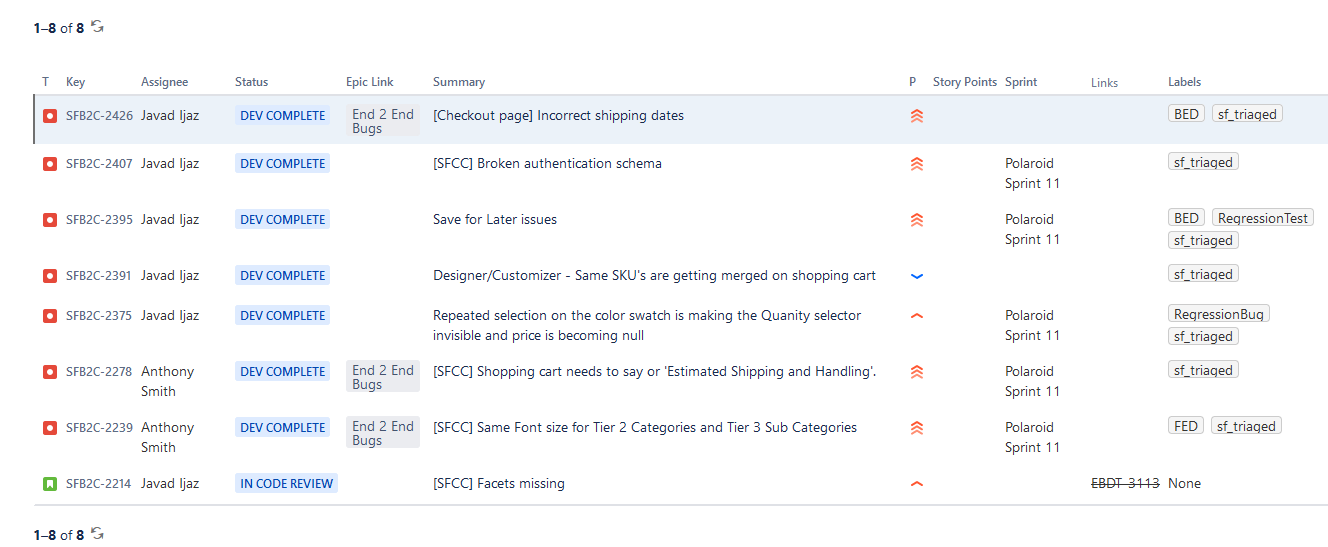The width and height of the screenshot is (1328, 547).
Task: Open '[SFCC] Broken authentication schema' summary link
Action: tap(547, 164)
